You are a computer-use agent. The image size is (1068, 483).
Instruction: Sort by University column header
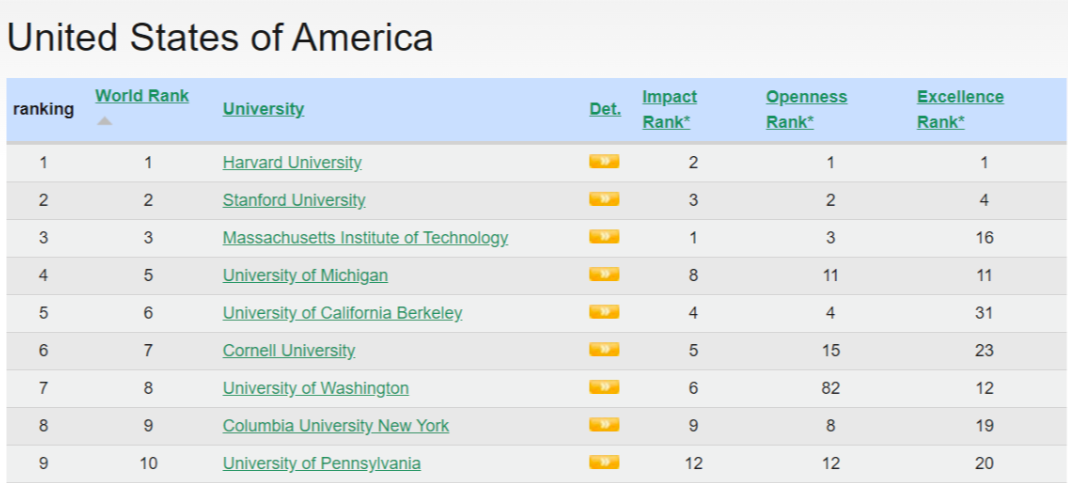click(x=263, y=109)
